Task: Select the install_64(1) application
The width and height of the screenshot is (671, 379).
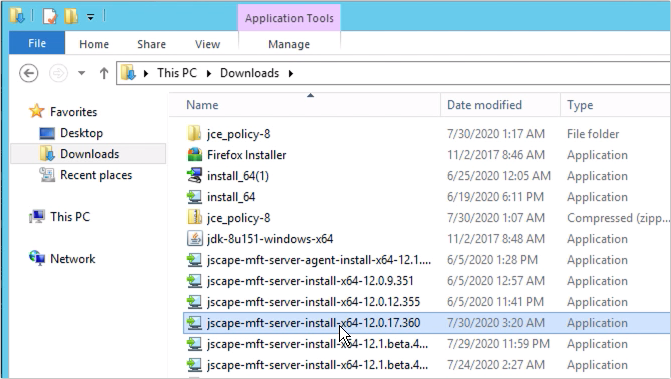Action: (238, 176)
